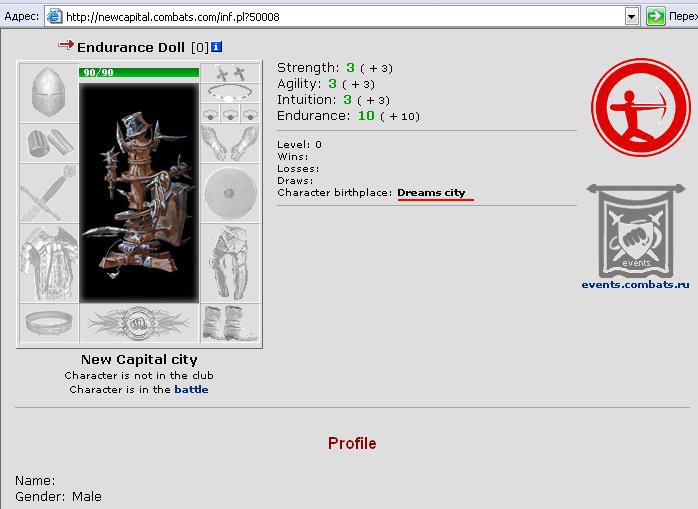
Task: Click the blue info icon
Action: (x=216, y=47)
